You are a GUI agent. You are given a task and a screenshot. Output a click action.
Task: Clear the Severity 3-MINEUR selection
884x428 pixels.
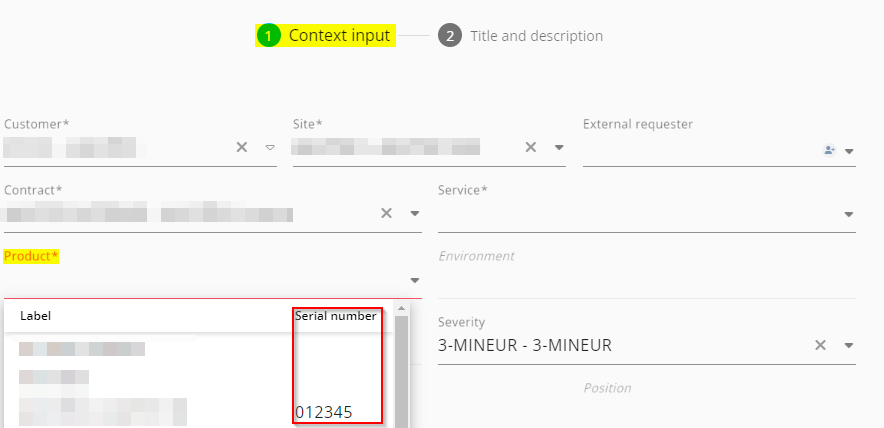820,345
